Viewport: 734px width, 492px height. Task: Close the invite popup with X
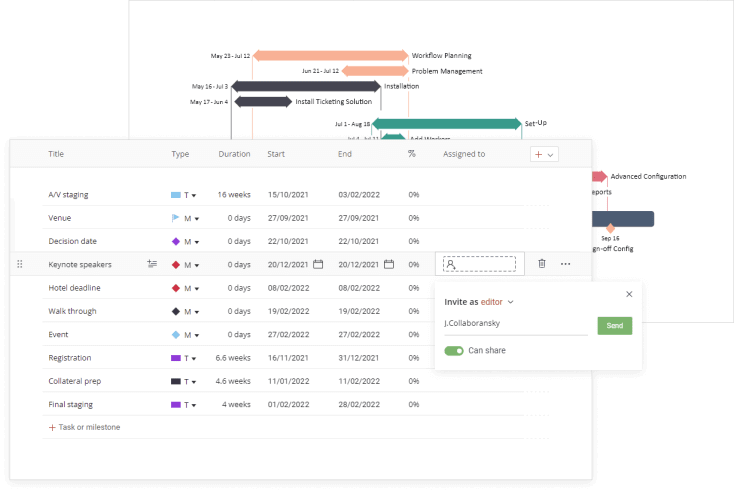629,294
